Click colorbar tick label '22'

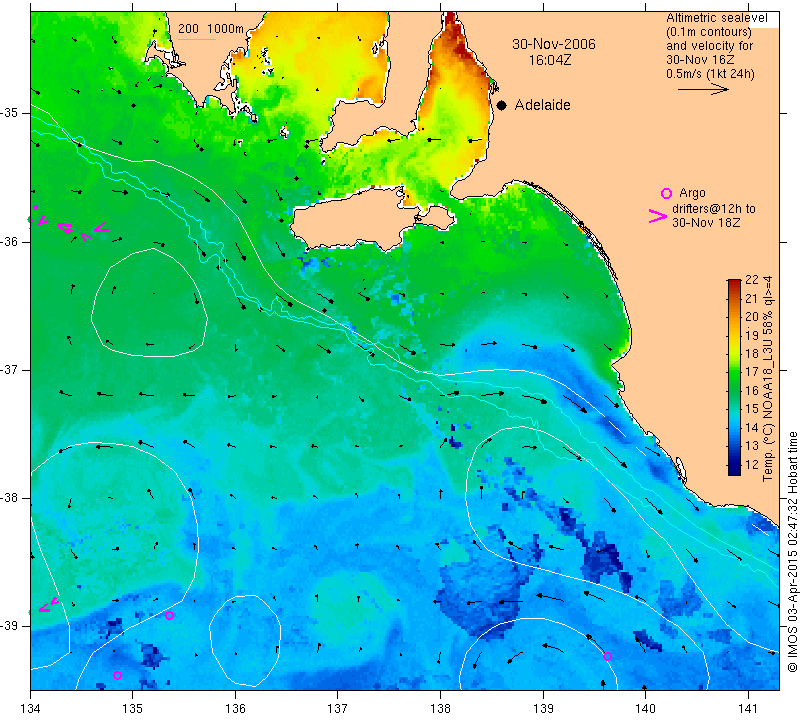point(752,280)
